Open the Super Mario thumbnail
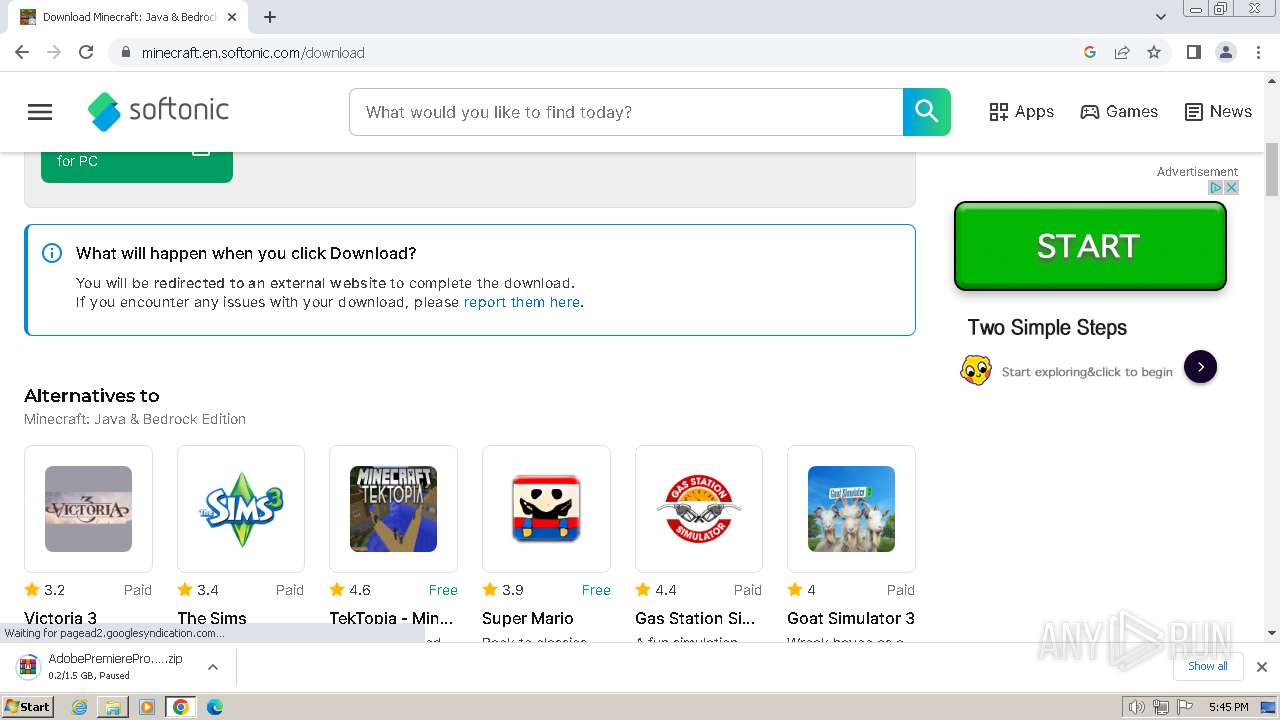 pos(546,509)
